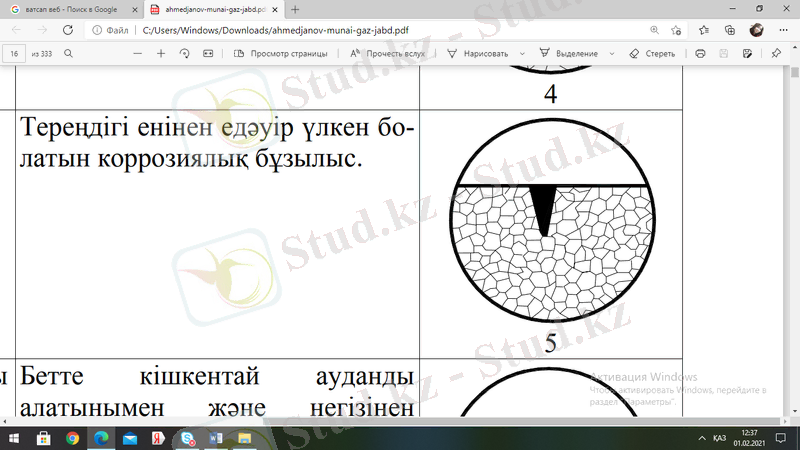The image size is (800, 450).
Task: Print the PDF document
Action: tap(700, 53)
